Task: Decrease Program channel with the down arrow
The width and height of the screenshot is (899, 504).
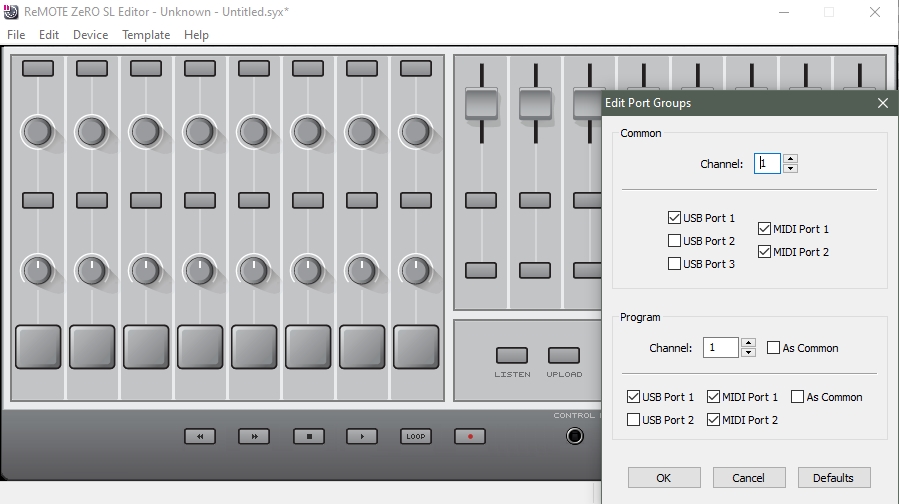Action: 748,353
